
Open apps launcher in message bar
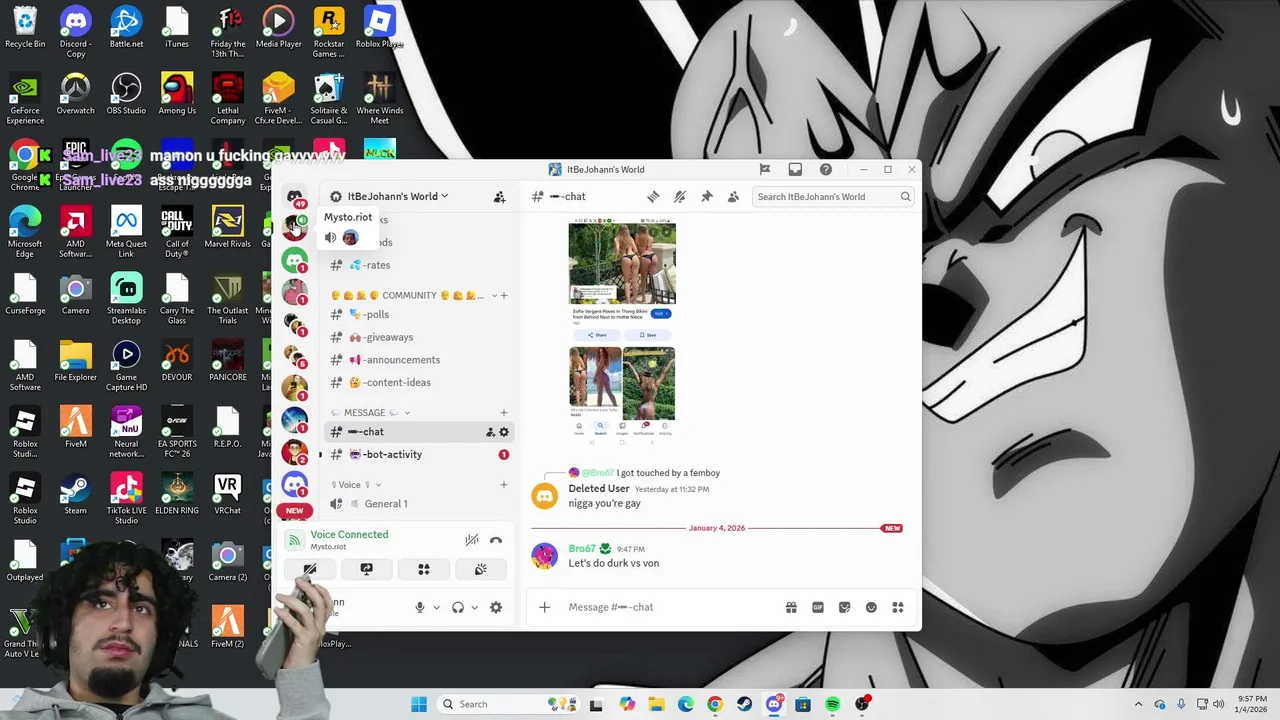point(898,607)
